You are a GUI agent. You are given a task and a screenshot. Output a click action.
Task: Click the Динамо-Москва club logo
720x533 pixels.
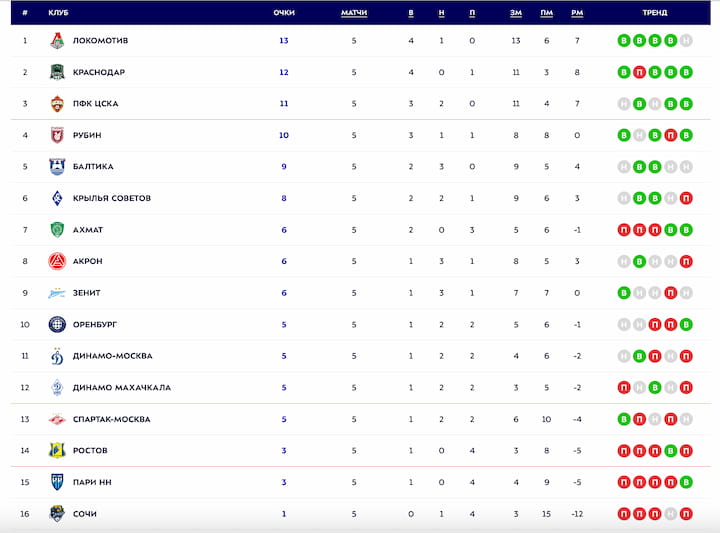[x=57, y=356]
